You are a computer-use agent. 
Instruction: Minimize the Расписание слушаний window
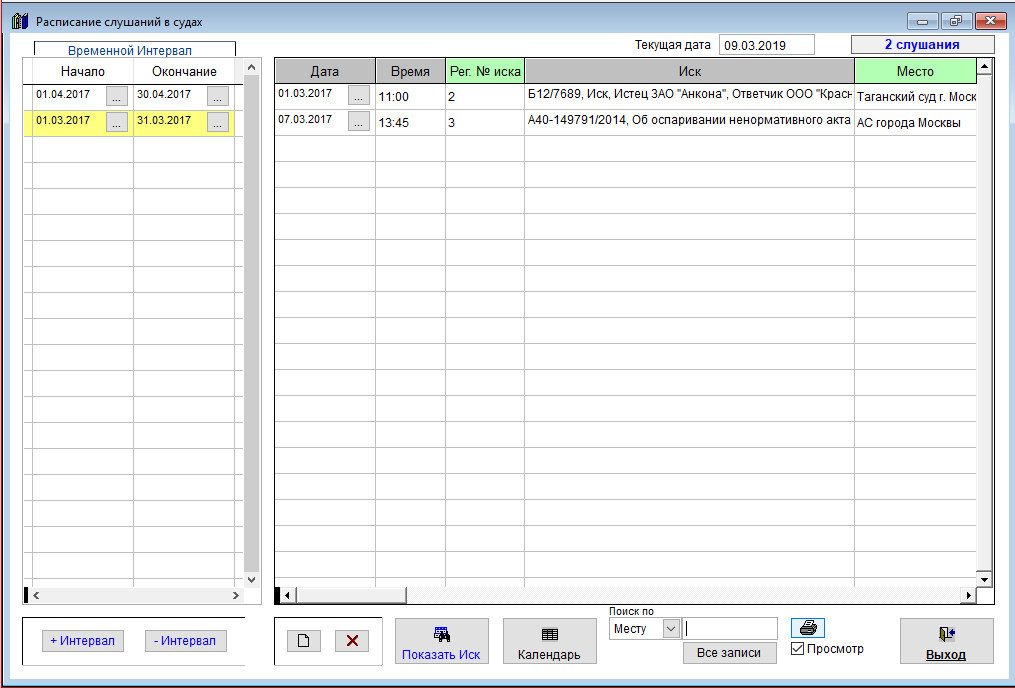click(922, 21)
